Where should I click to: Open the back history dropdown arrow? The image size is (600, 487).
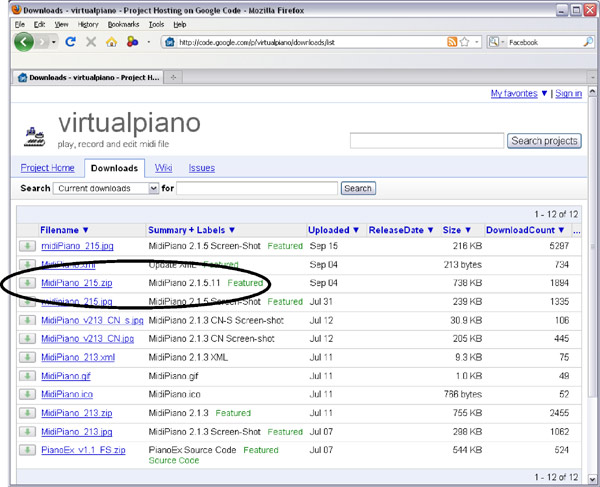pos(54,42)
